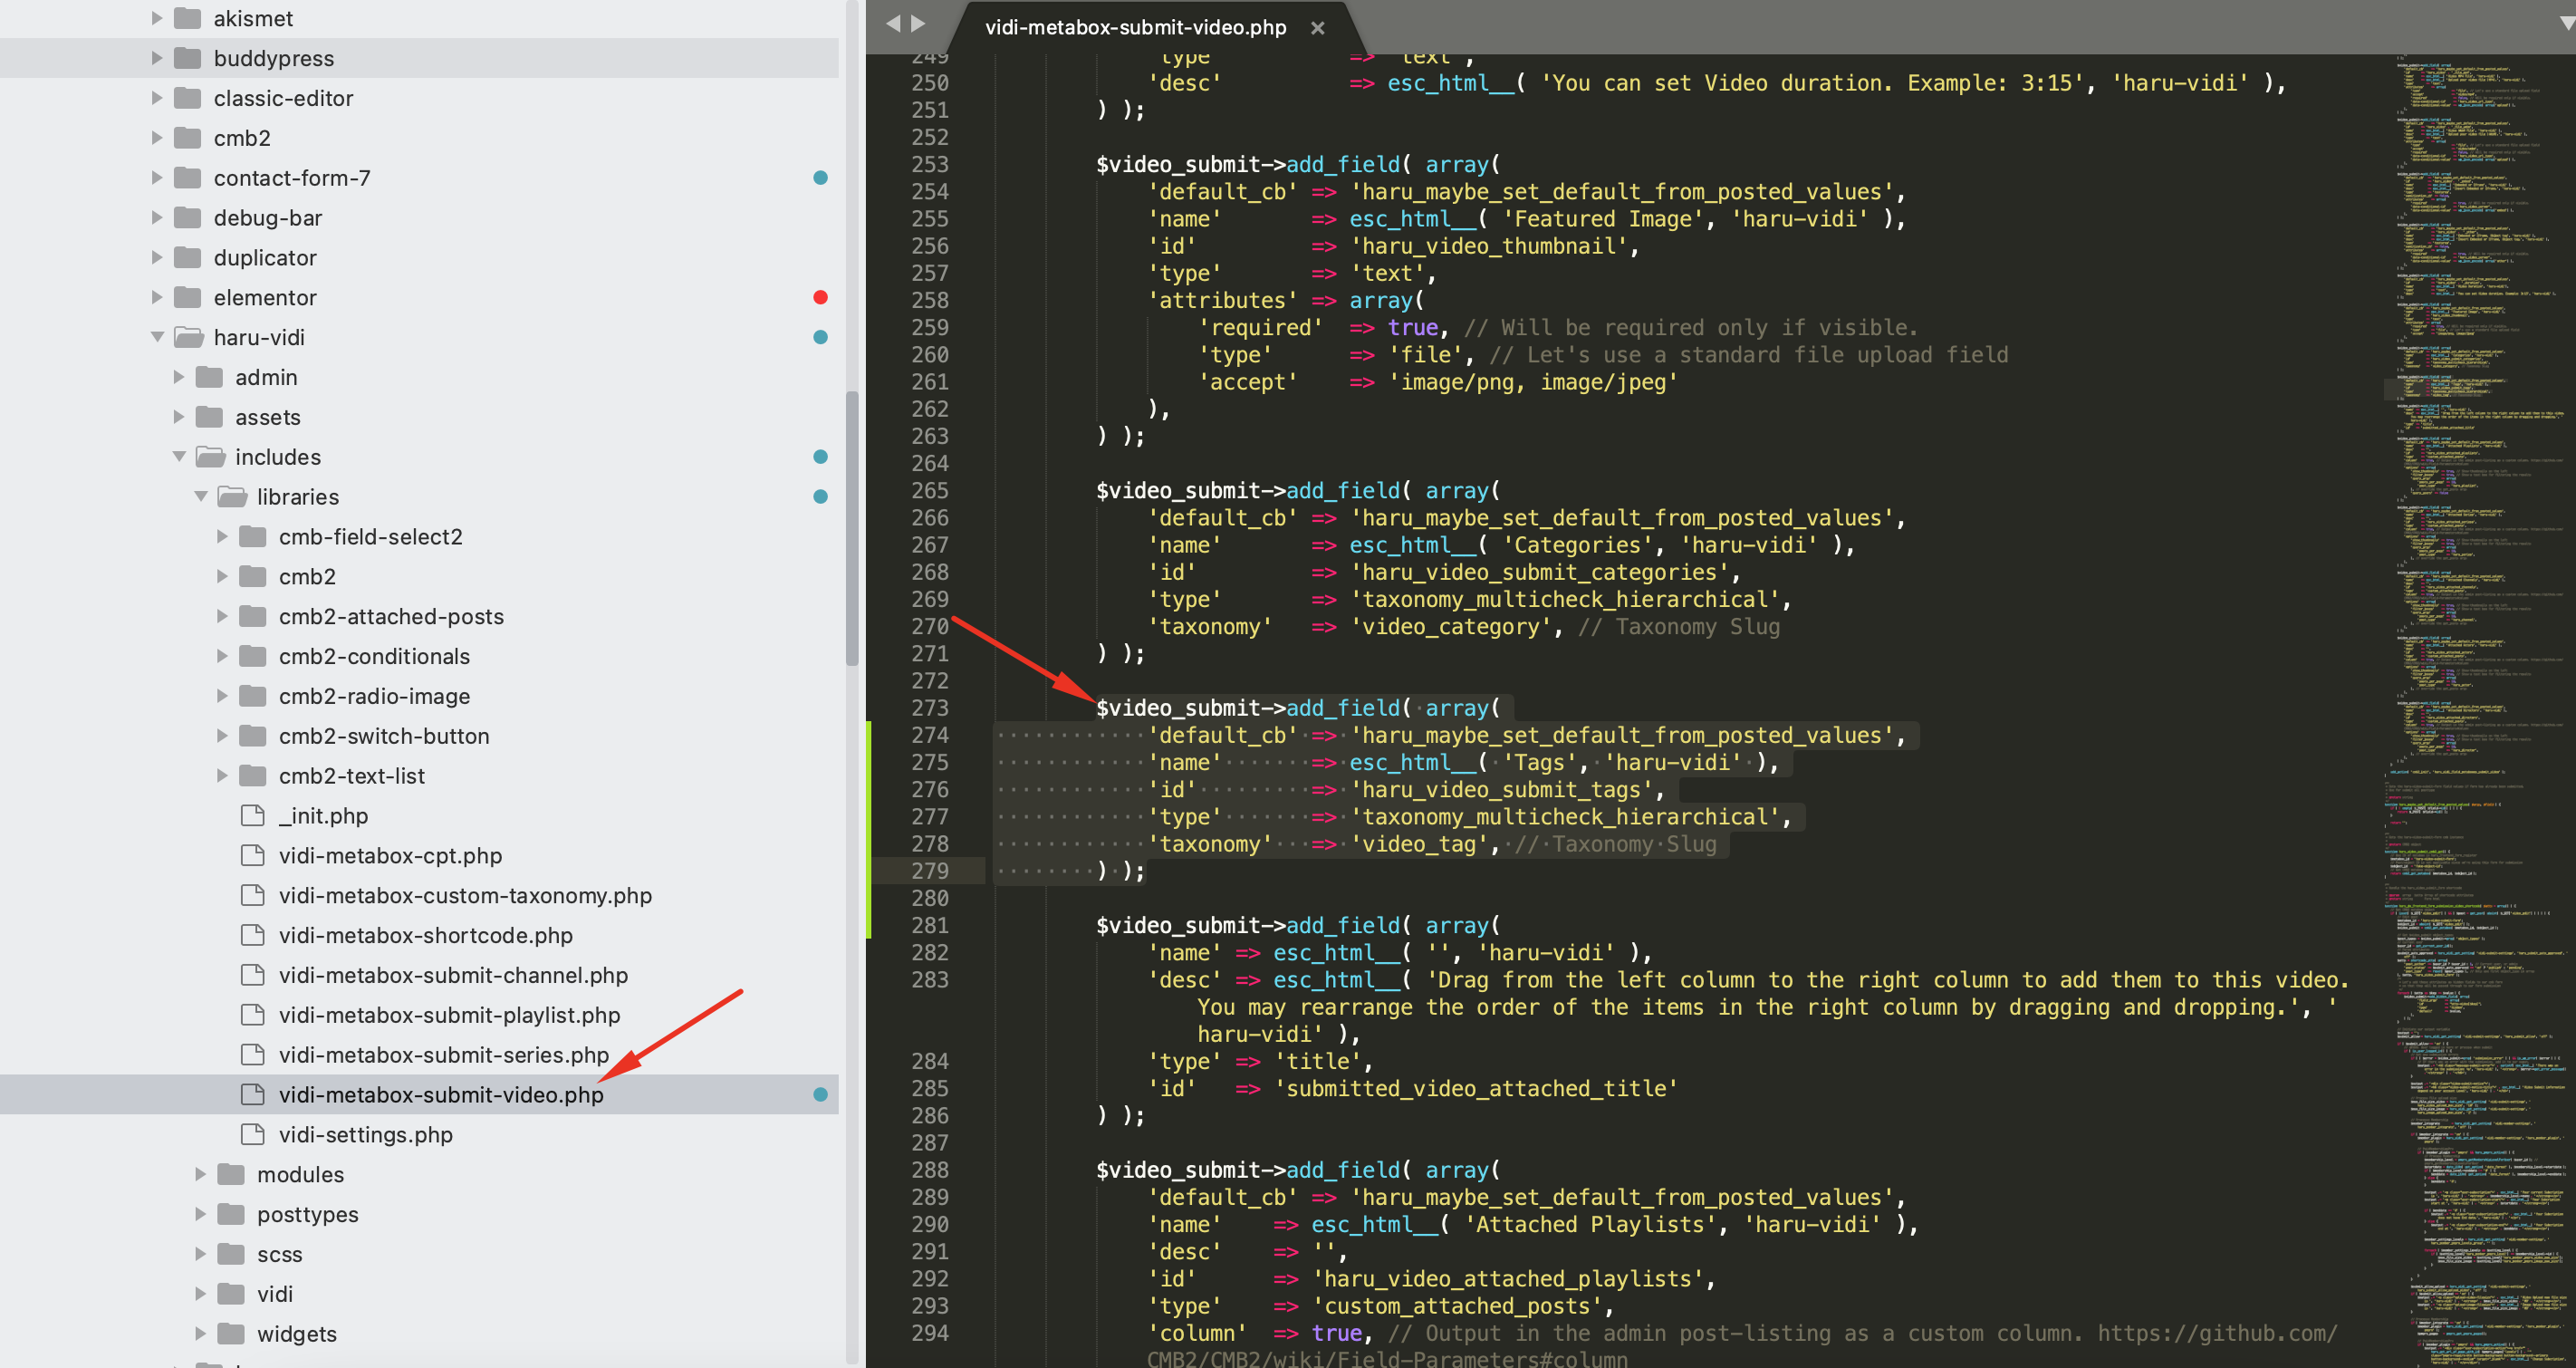Go forward with the tab right arrow
The height and width of the screenshot is (1368, 2576).
click(918, 23)
